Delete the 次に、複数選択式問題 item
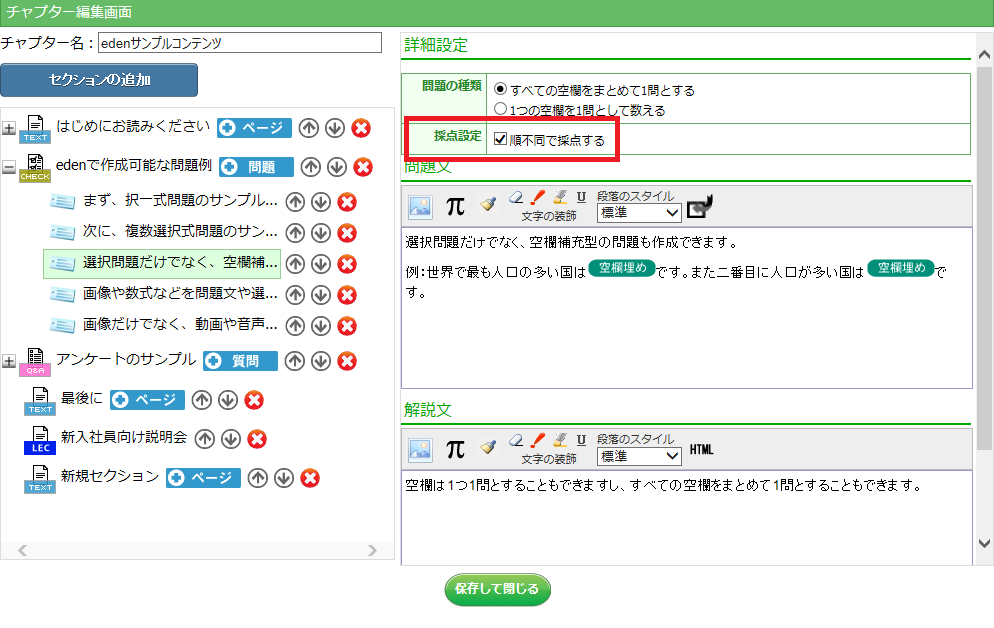Screen dimensions: 994x628 pos(347,233)
